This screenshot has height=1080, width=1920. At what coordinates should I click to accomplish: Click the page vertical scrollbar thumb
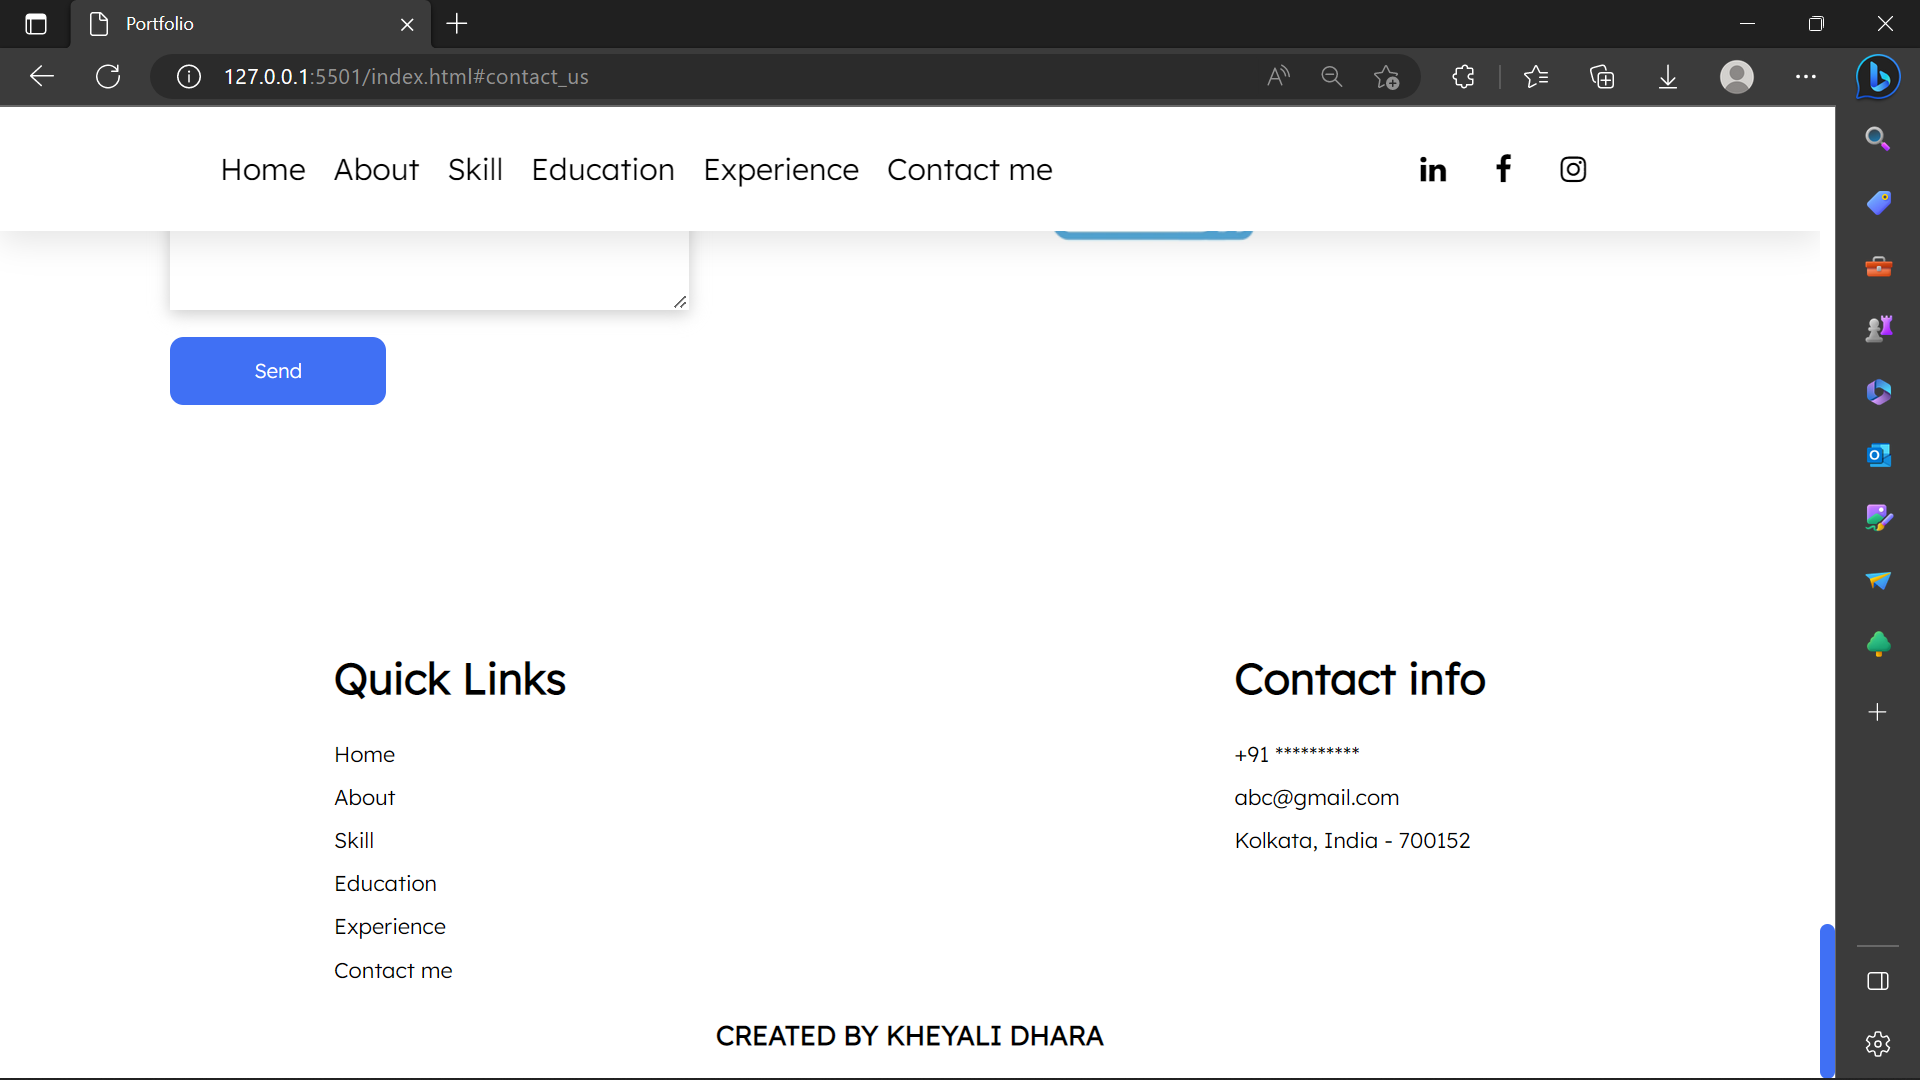(x=1827, y=1000)
